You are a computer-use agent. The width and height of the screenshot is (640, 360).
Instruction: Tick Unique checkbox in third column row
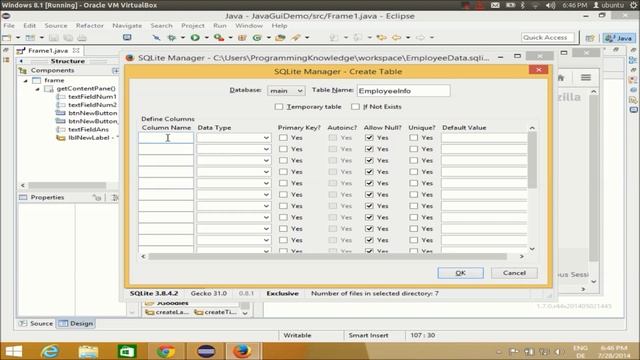coord(413,160)
